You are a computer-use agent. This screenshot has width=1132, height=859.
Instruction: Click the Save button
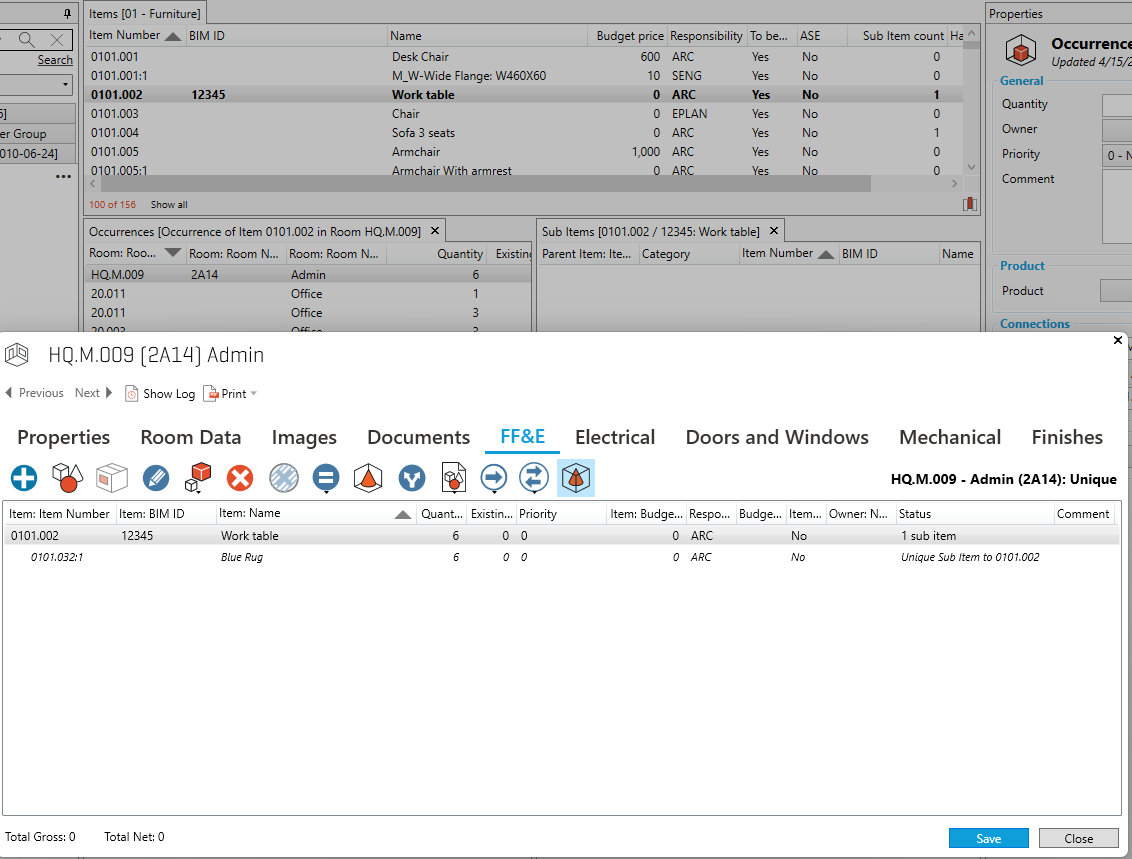pyautogui.click(x=988, y=838)
